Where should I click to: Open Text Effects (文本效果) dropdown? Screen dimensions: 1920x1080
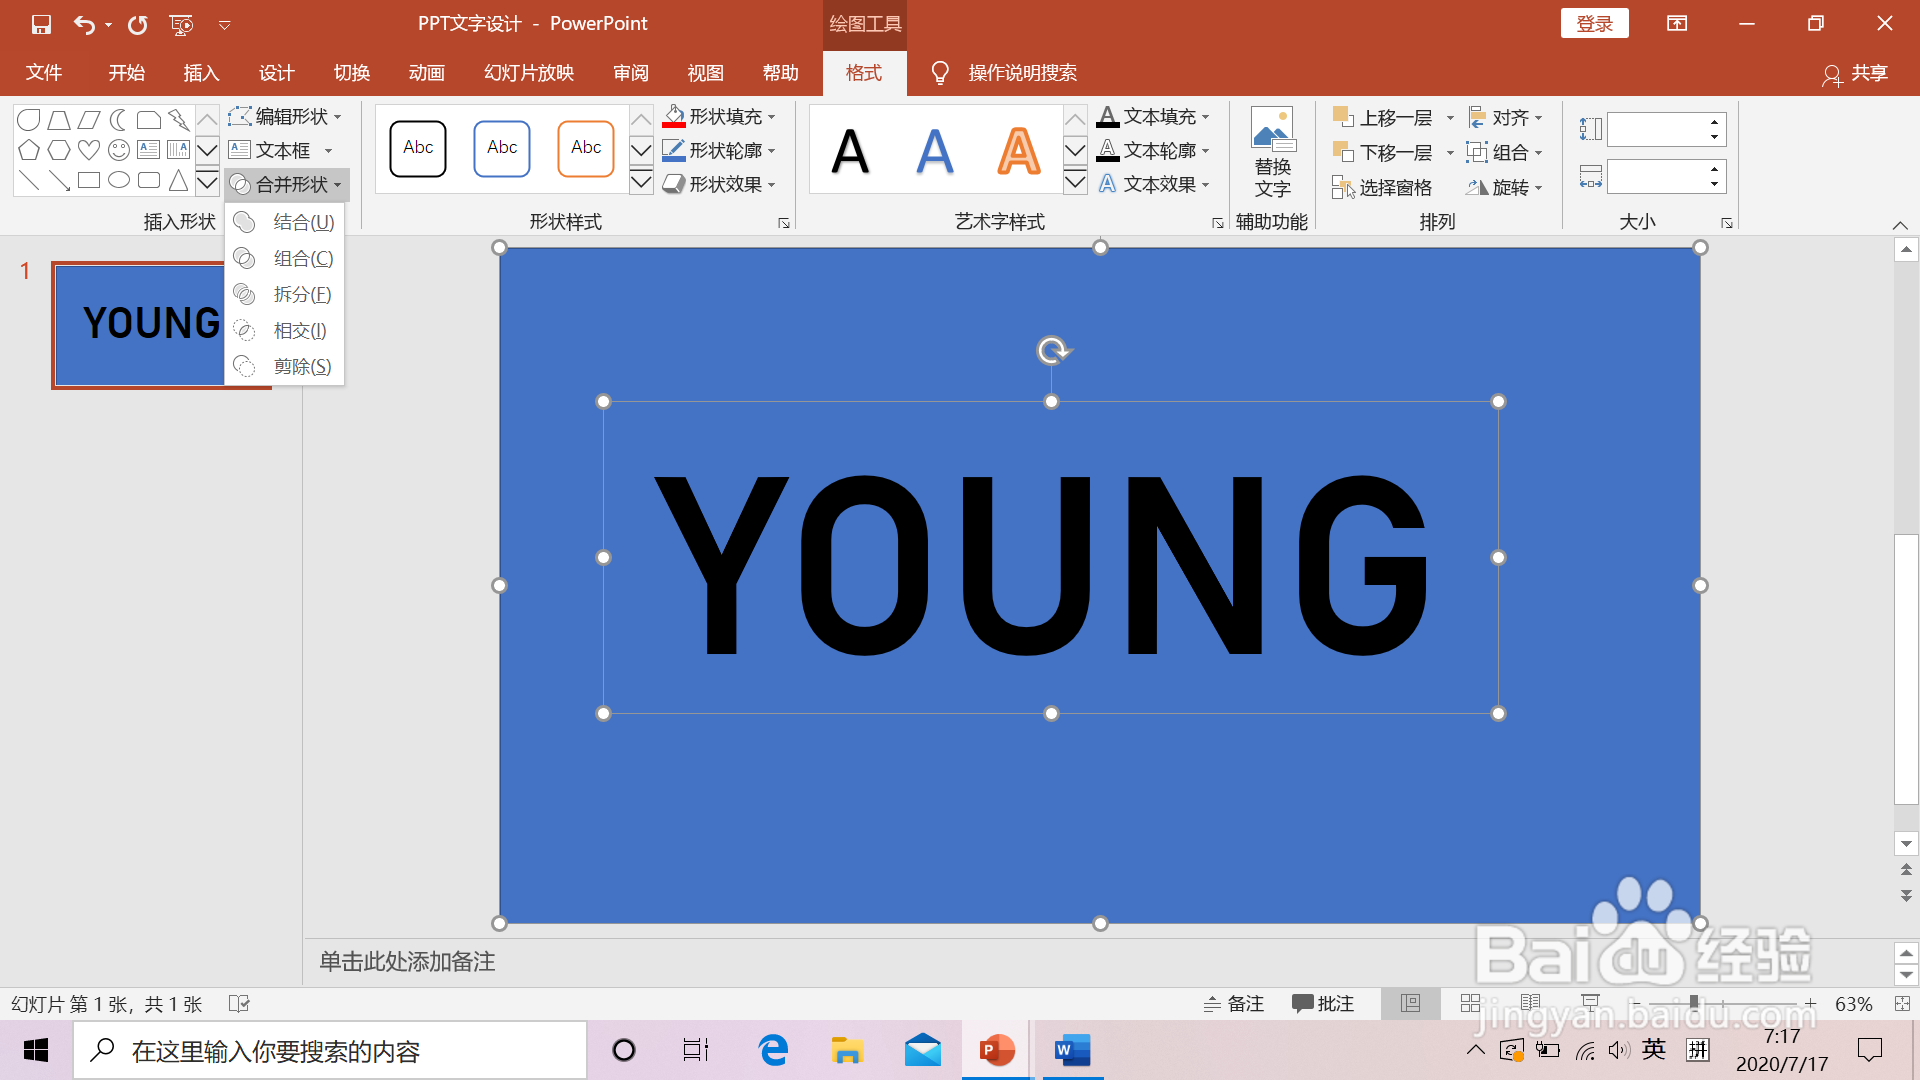(1153, 184)
